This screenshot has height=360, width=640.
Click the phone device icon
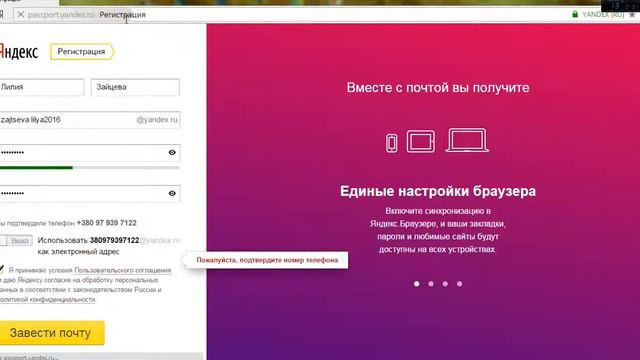[x=391, y=143]
